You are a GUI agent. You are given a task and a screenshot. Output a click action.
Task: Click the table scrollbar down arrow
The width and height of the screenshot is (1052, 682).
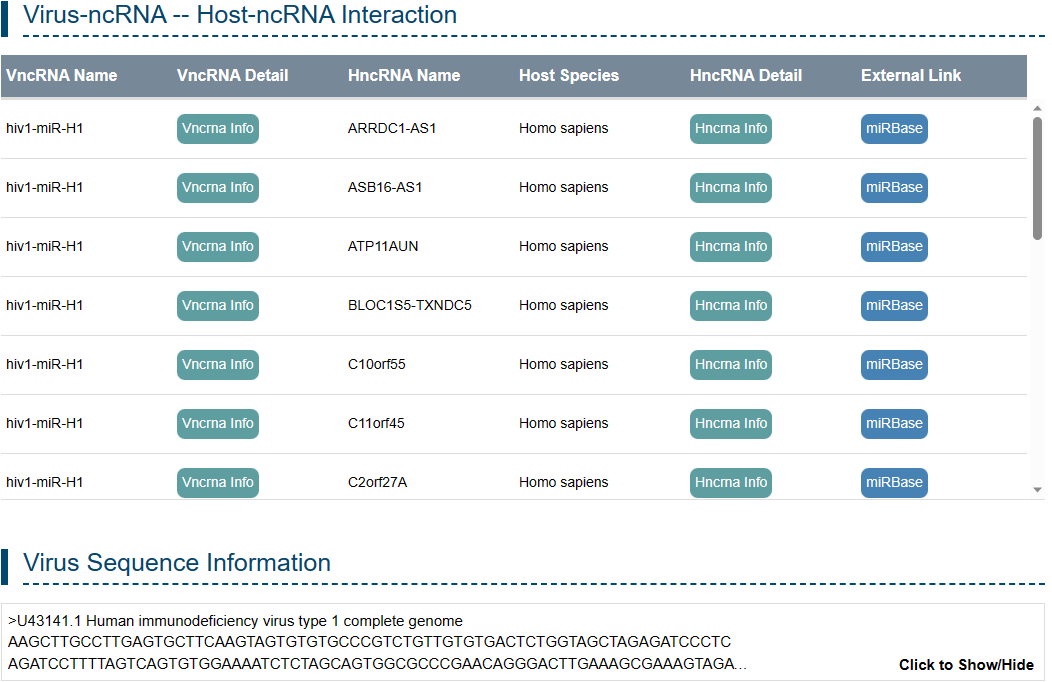click(x=1037, y=490)
